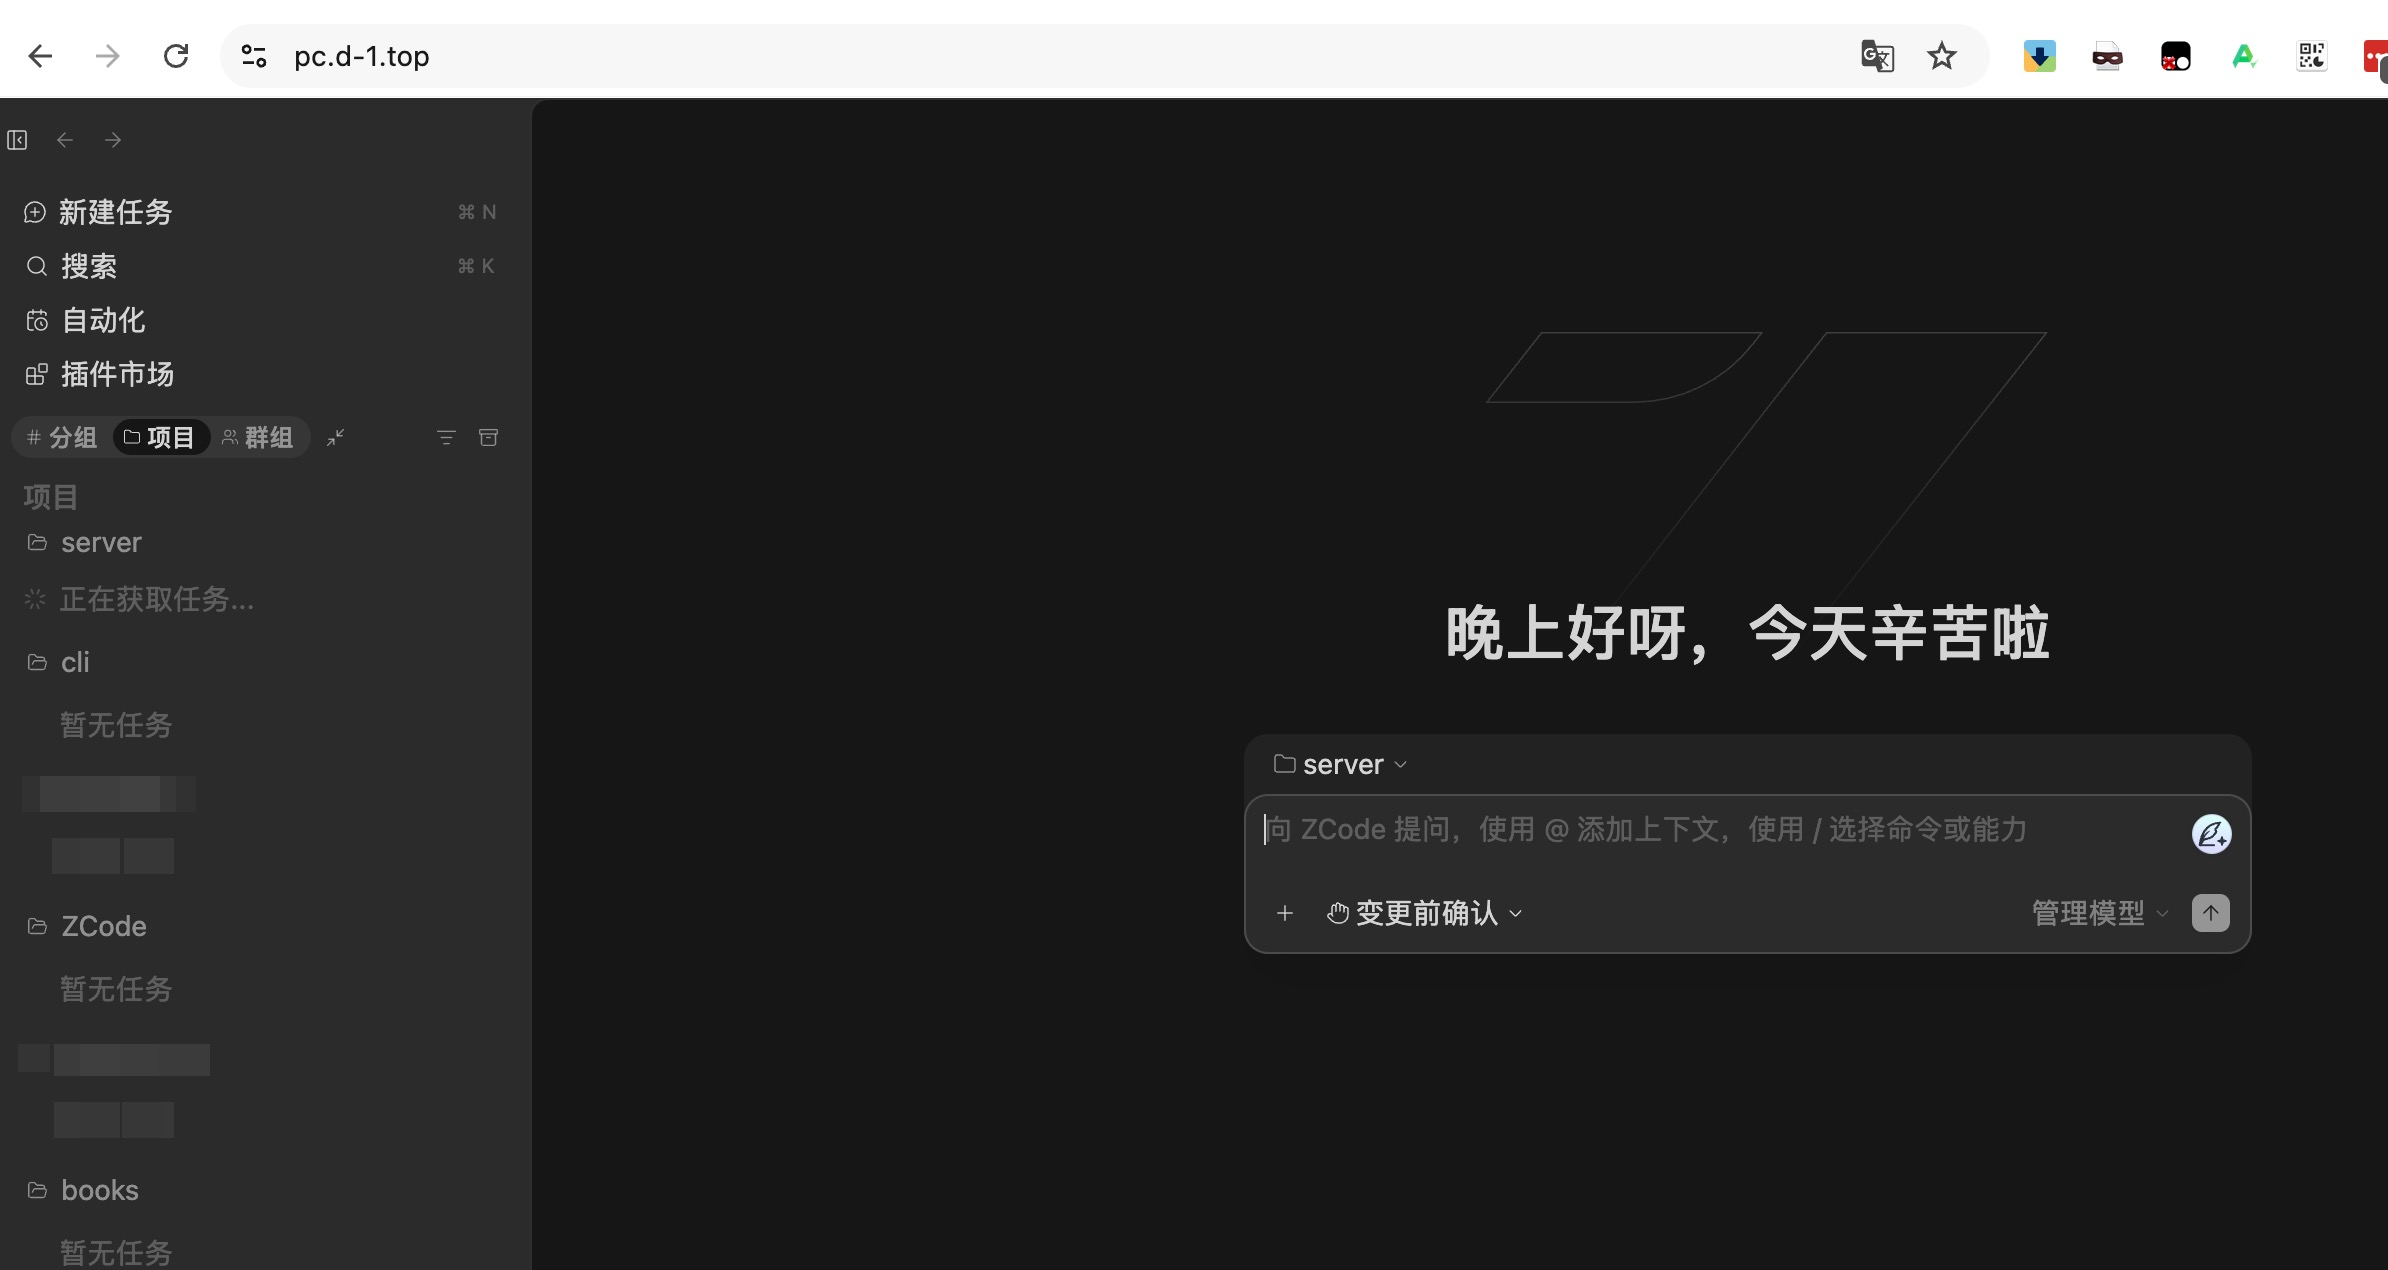Click 暂无任务 under the cli project

116,725
